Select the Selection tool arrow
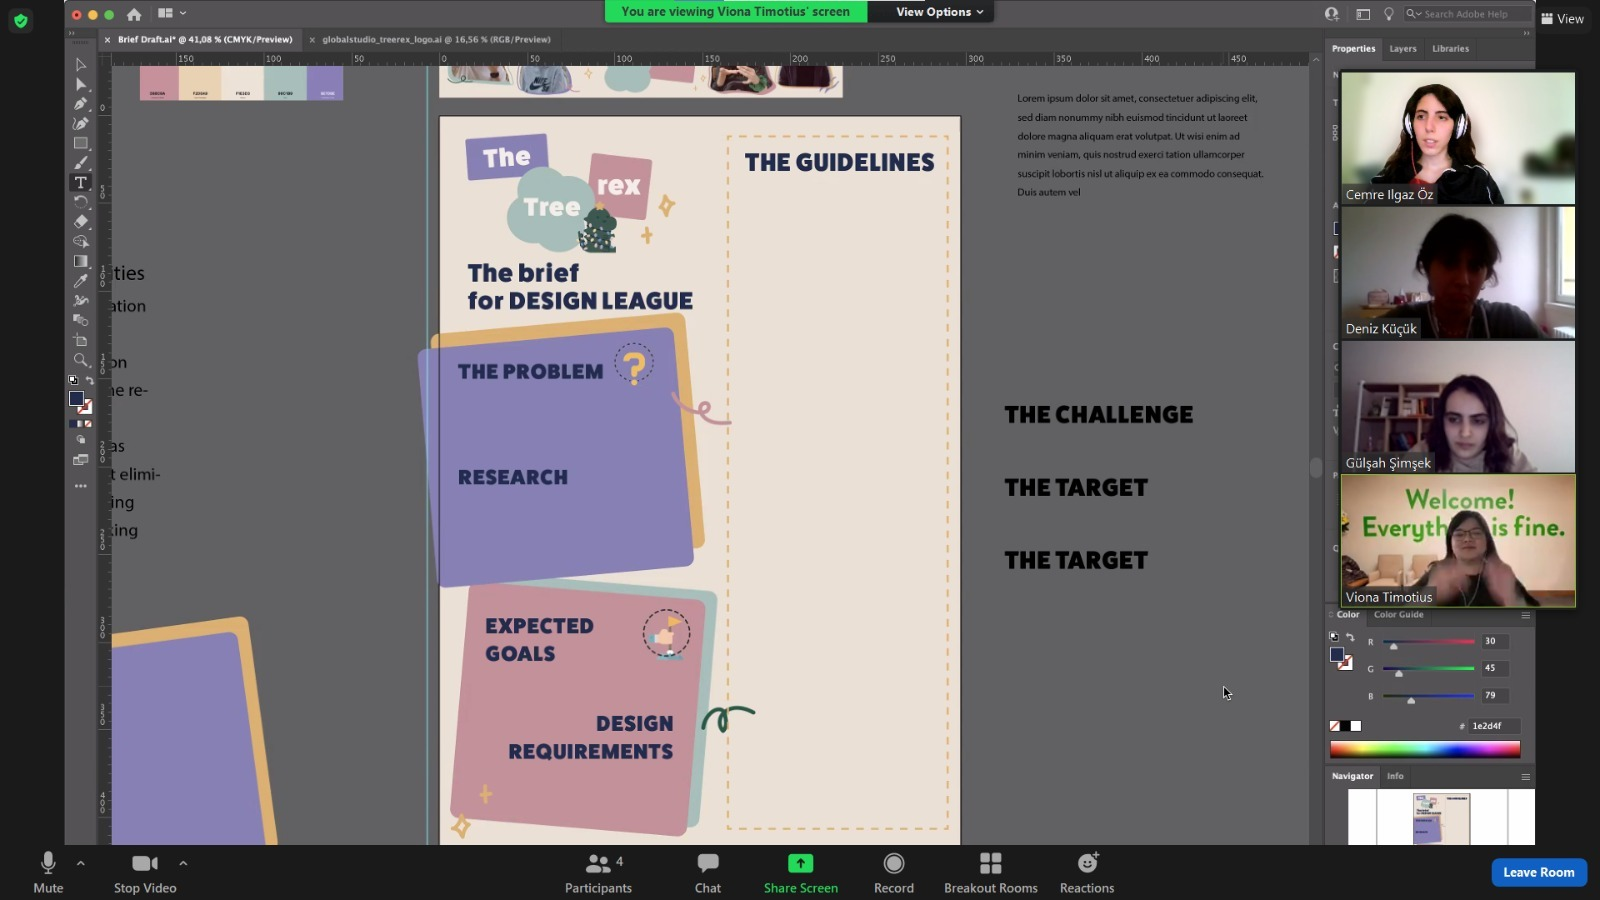 point(81,65)
